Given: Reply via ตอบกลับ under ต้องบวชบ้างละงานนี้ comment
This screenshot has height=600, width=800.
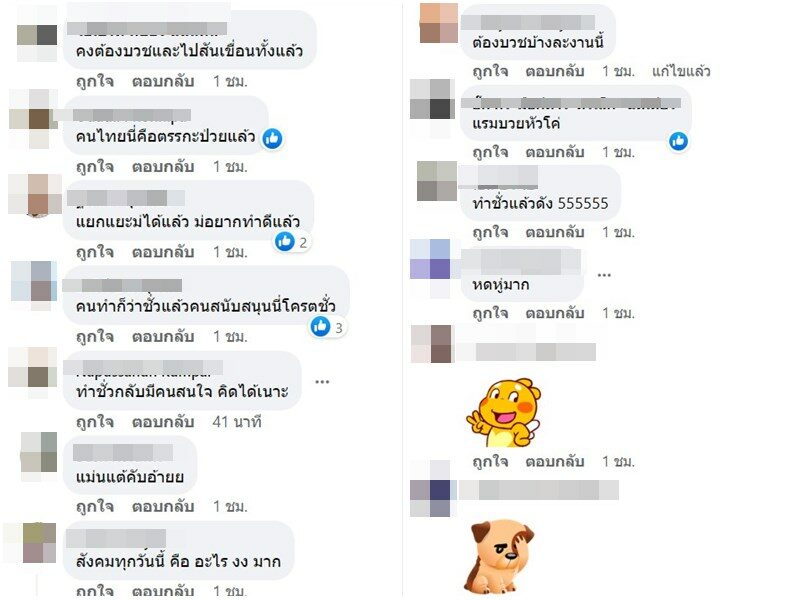Looking at the screenshot, I should click(555, 71).
